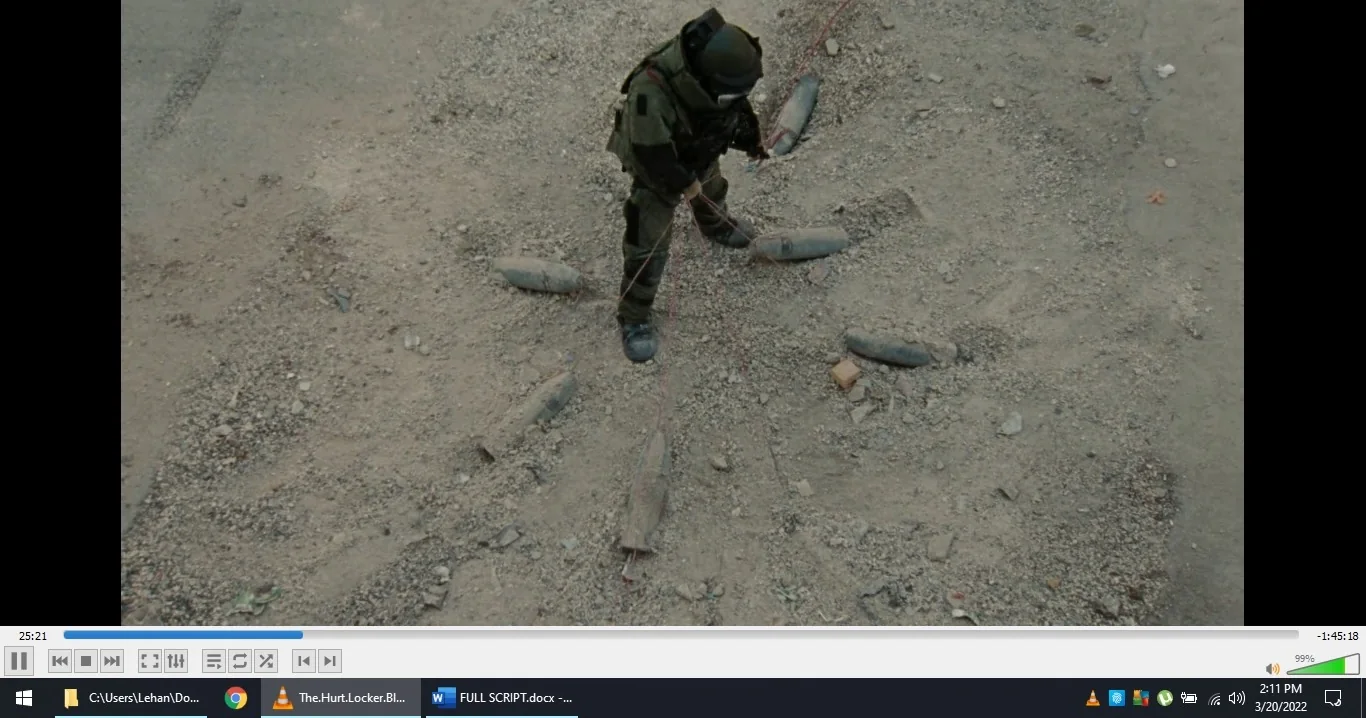Step to next chapter marker
Viewport: 1366px width, 718px height.
pyautogui.click(x=330, y=661)
